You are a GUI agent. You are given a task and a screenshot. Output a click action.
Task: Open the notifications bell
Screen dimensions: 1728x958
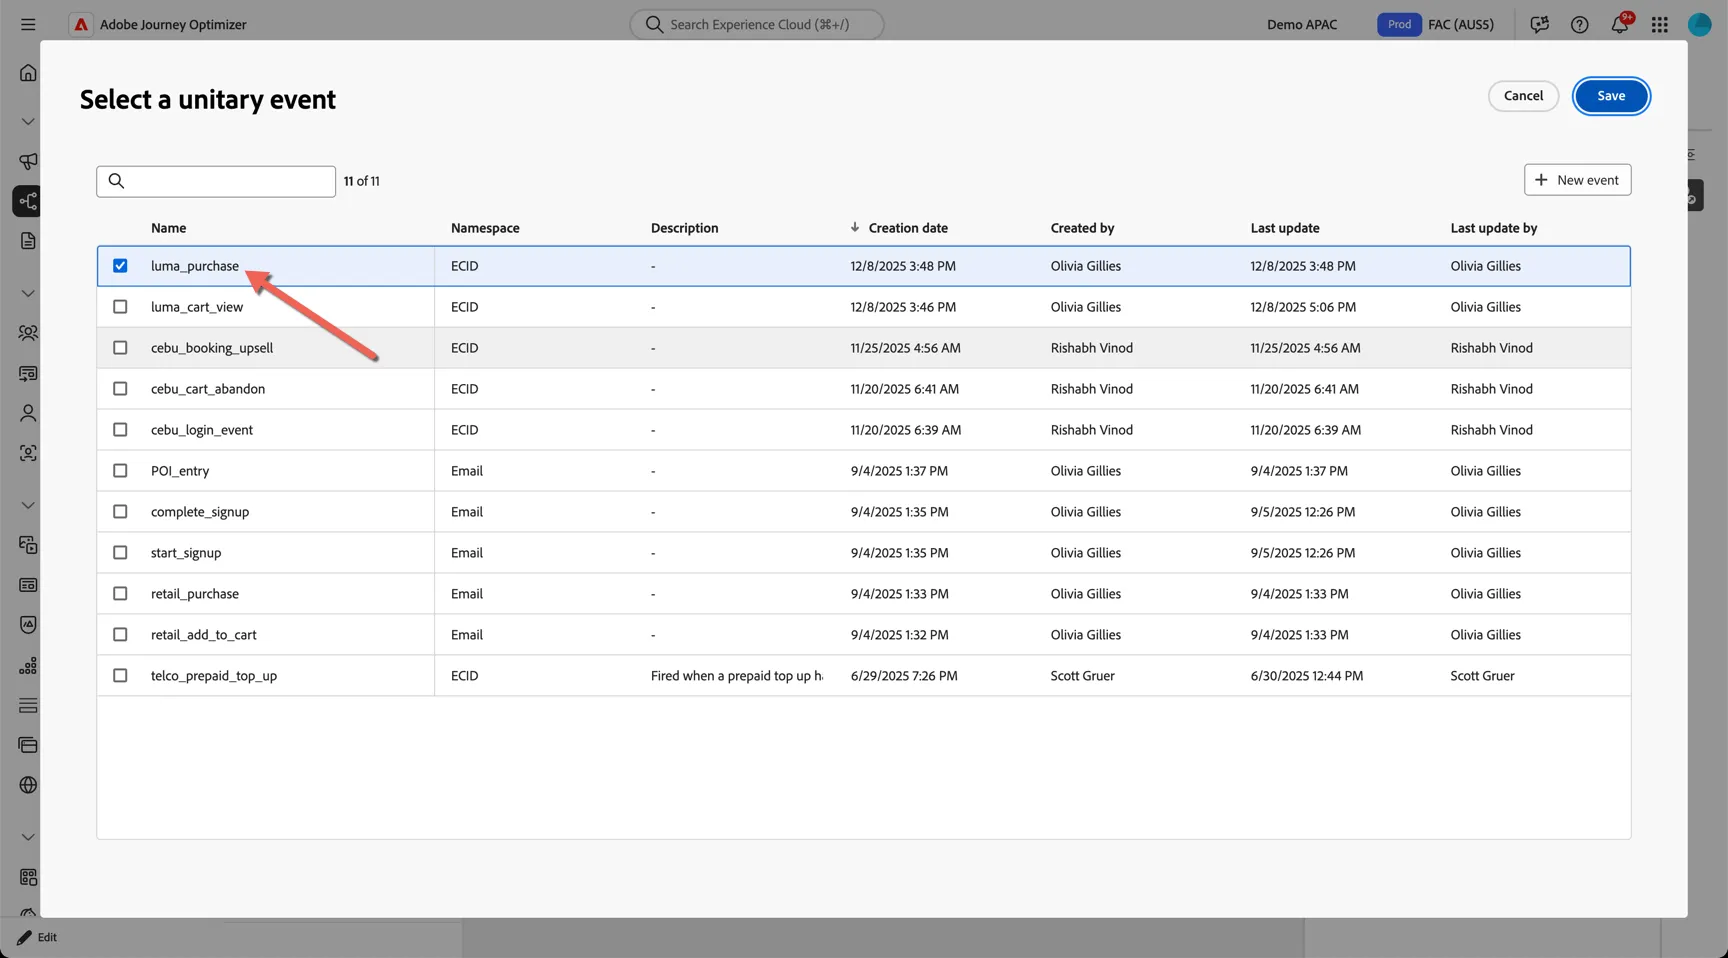pos(1619,24)
